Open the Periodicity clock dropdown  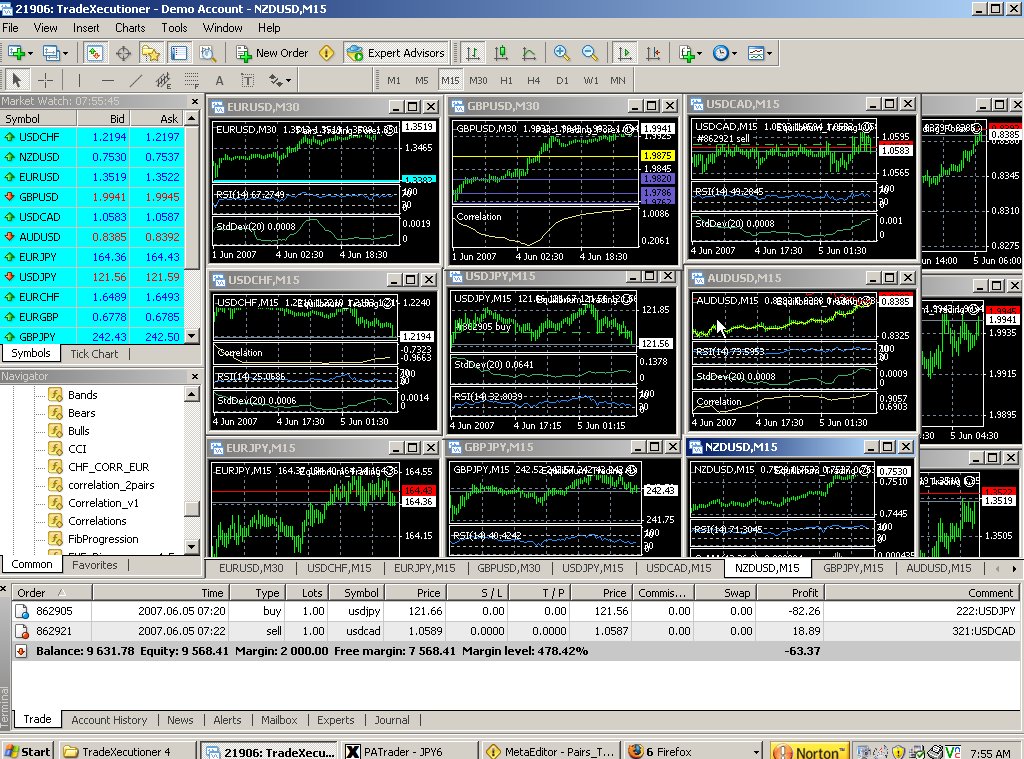[724, 53]
